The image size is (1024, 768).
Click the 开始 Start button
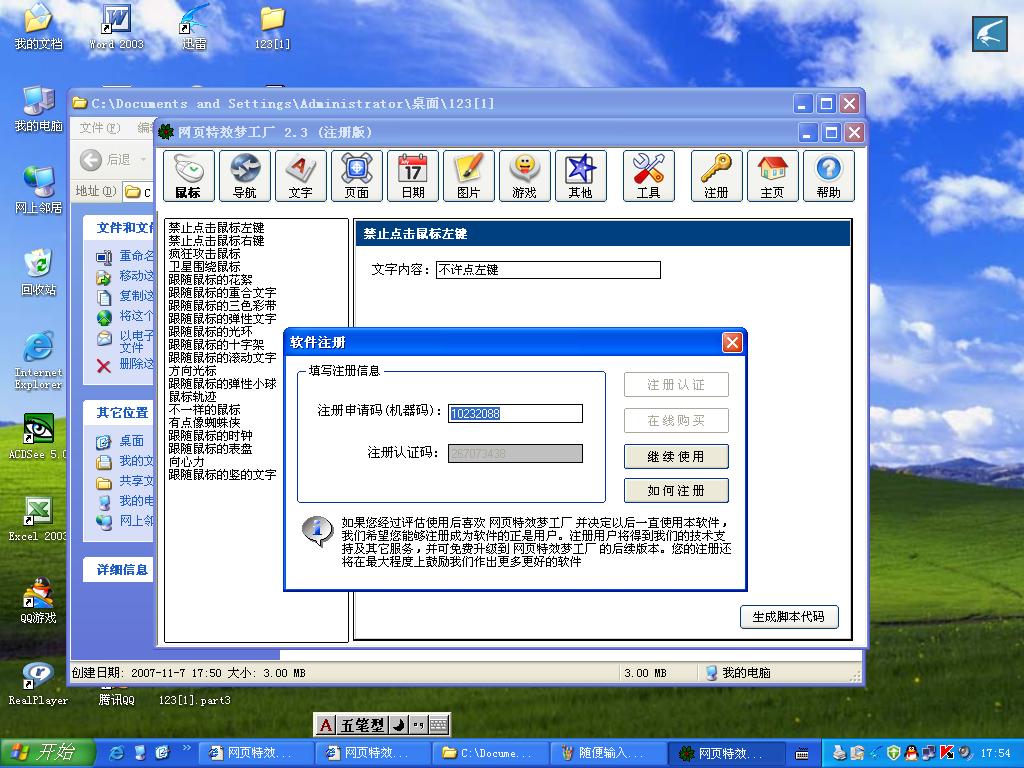coord(47,753)
